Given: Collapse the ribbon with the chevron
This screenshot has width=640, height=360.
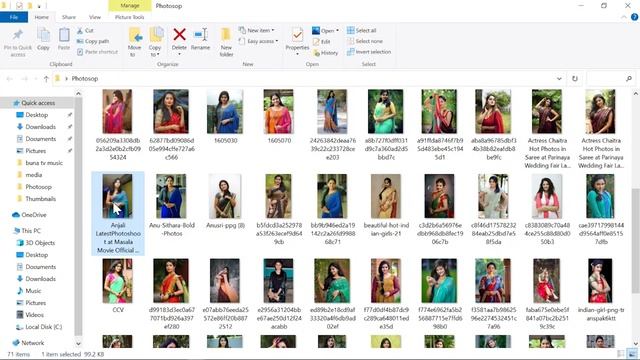Looking at the screenshot, I should coord(624,17).
